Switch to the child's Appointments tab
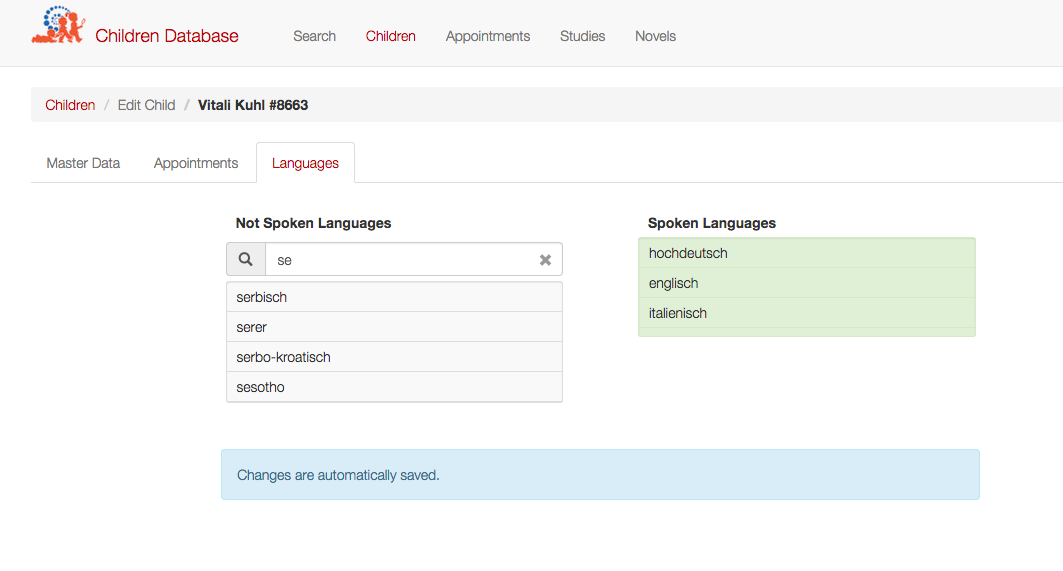The height and width of the screenshot is (571, 1063). pos(196,163)
